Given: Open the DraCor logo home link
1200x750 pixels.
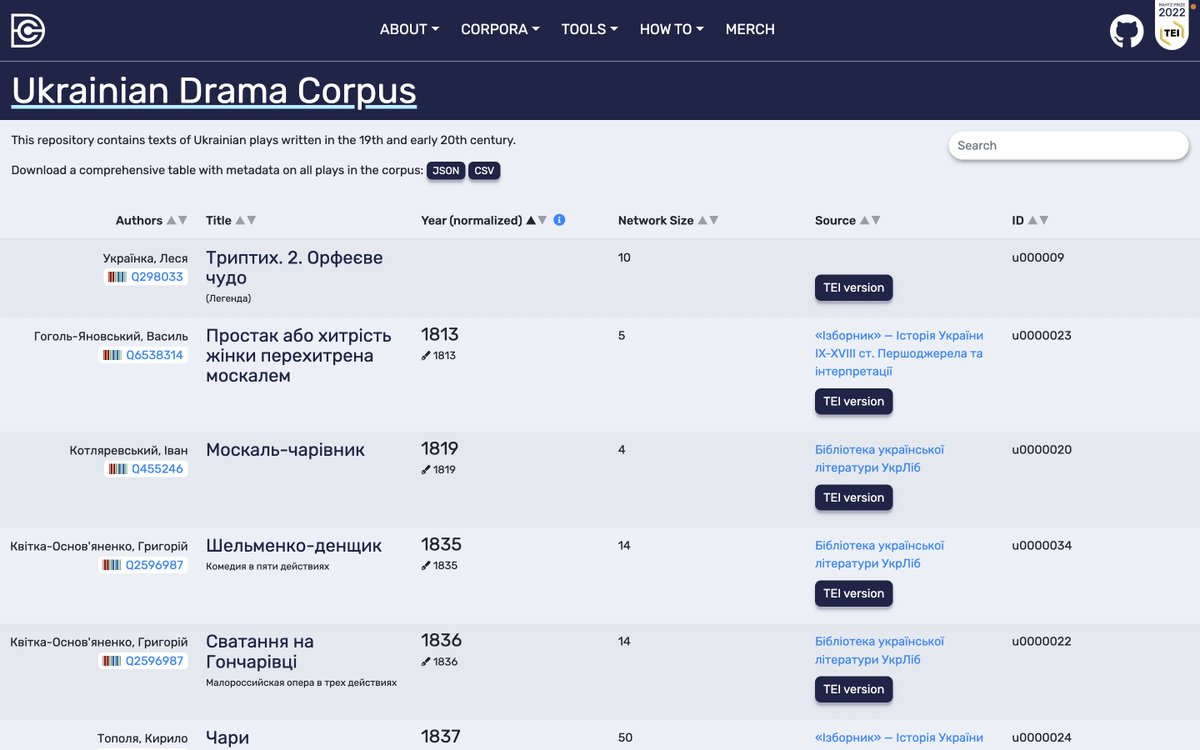Looking at the screenshot, I should pyautogui.click(x=28, y=30).
